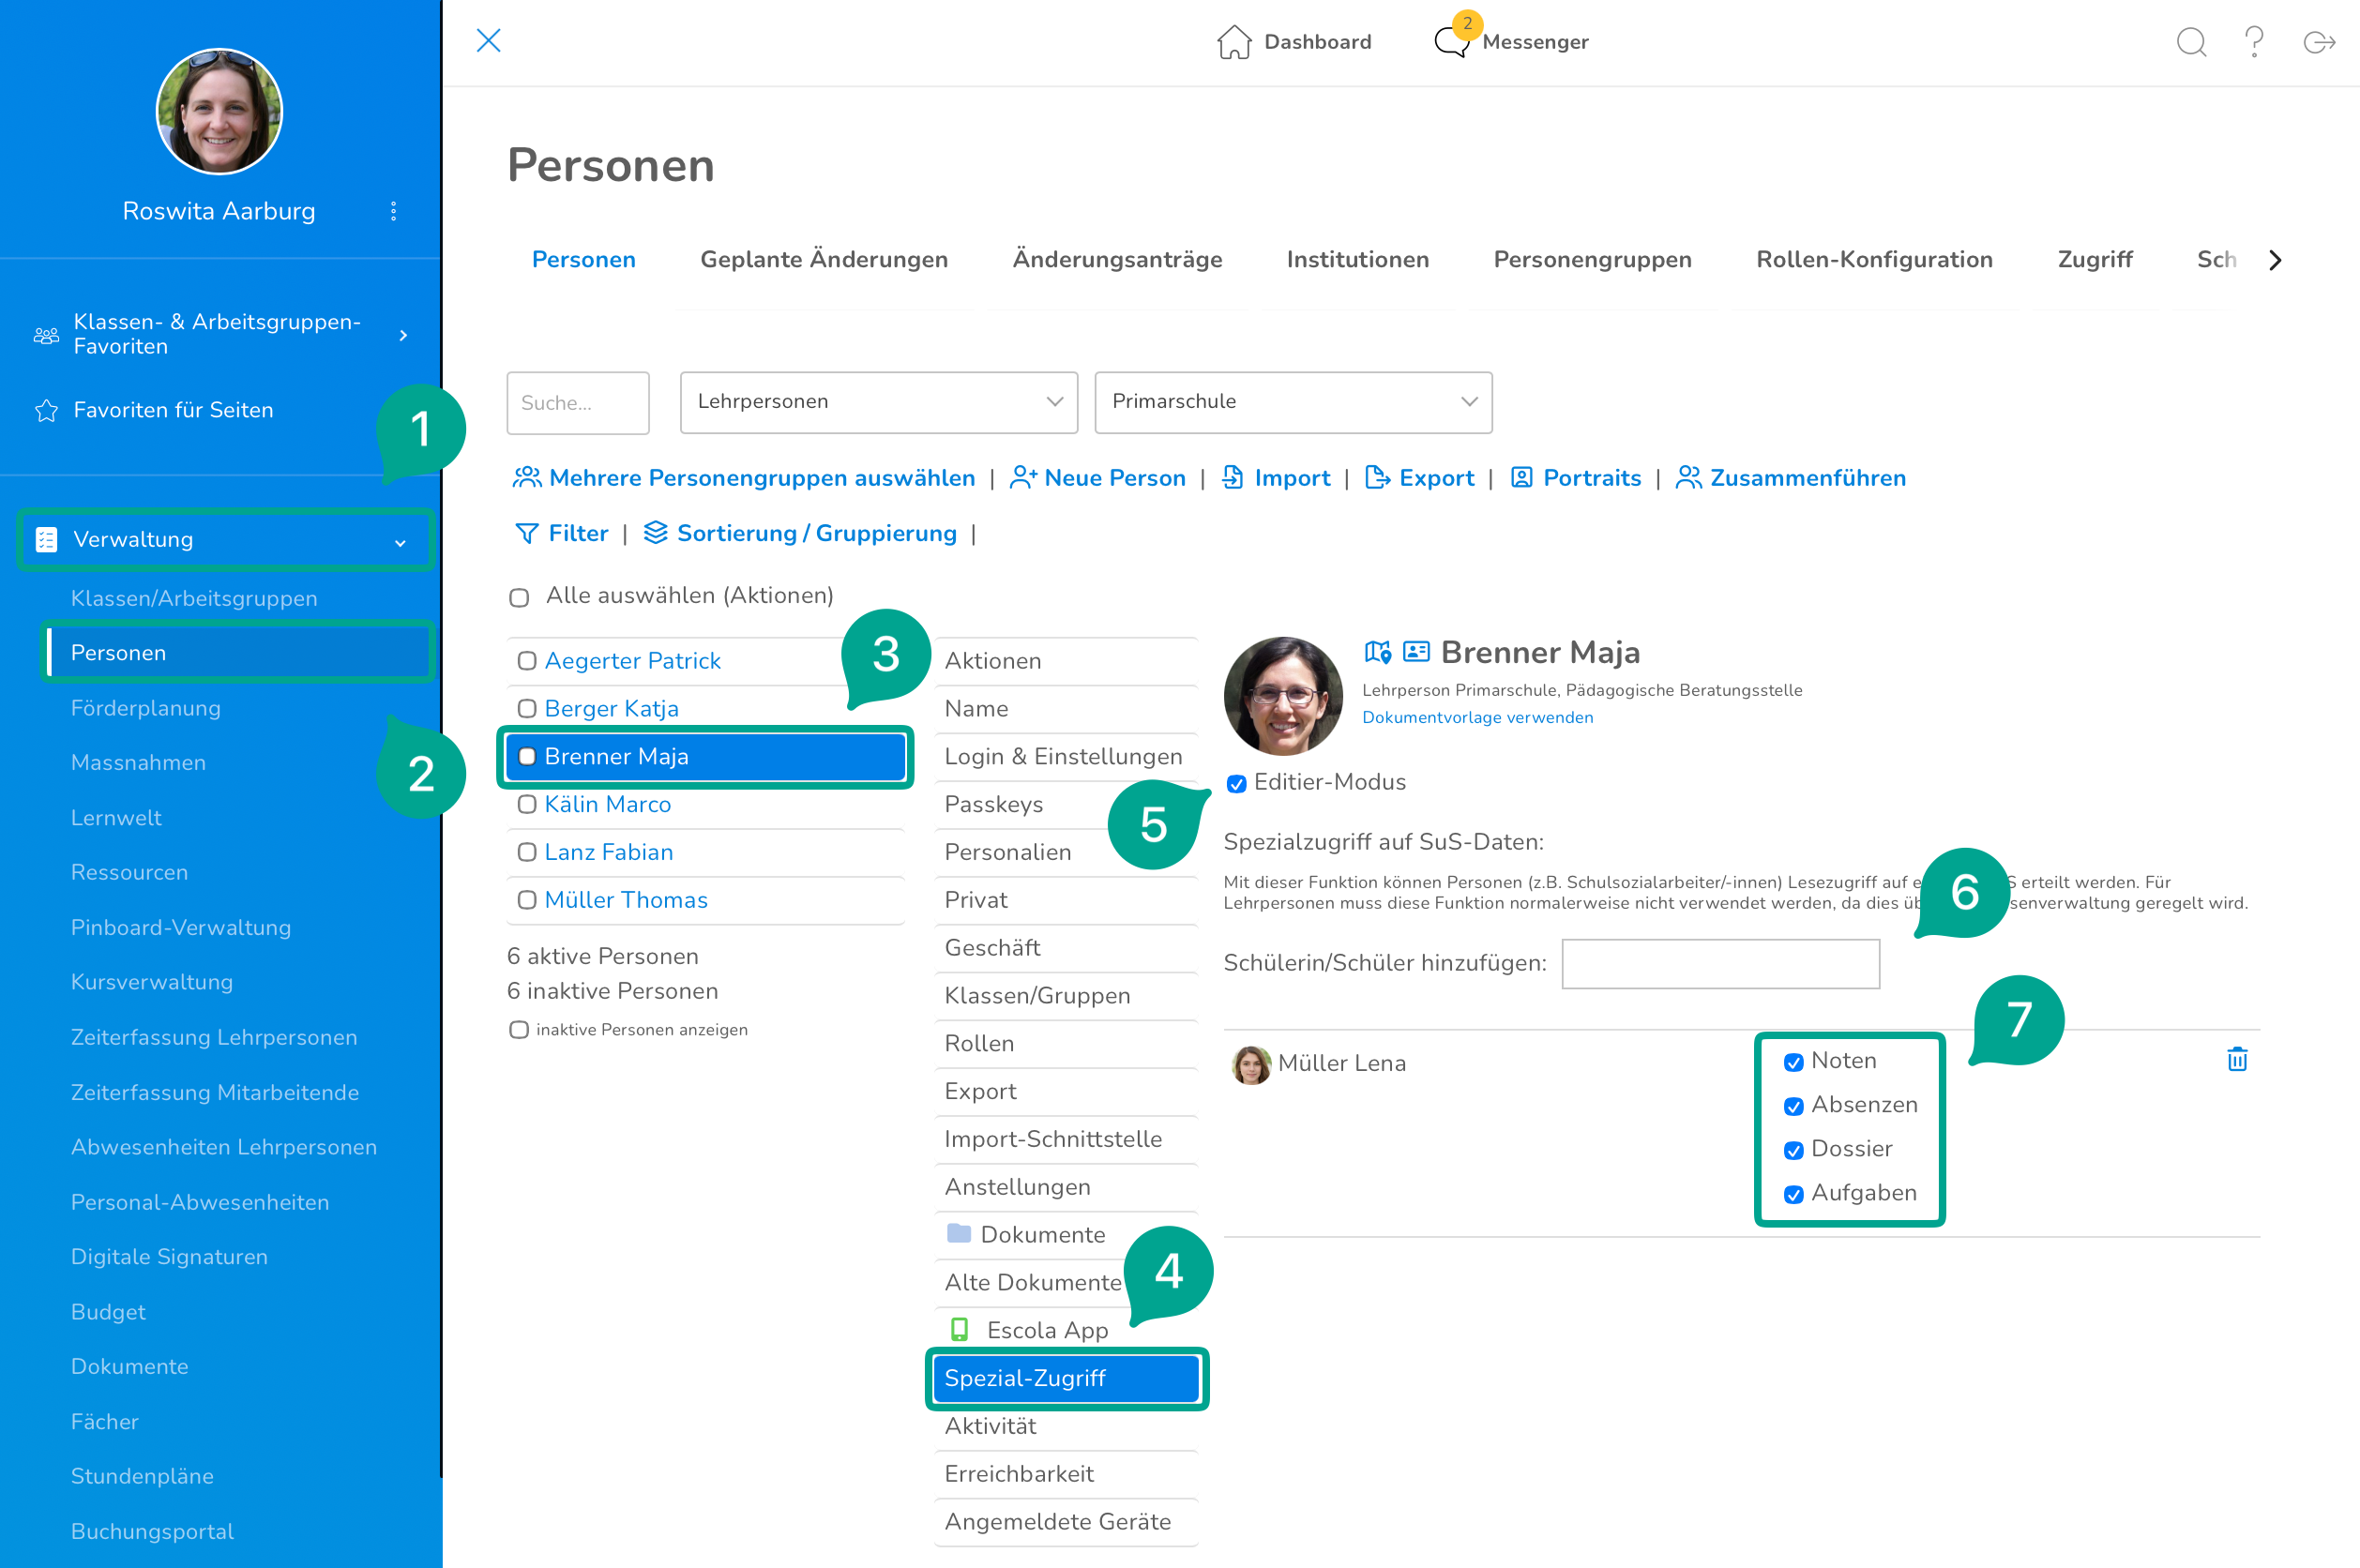Screen dimensions: 2360x1568
Task: Uncheck the Aufgaben access checkbox
Action: (x=1794, y=1194)
